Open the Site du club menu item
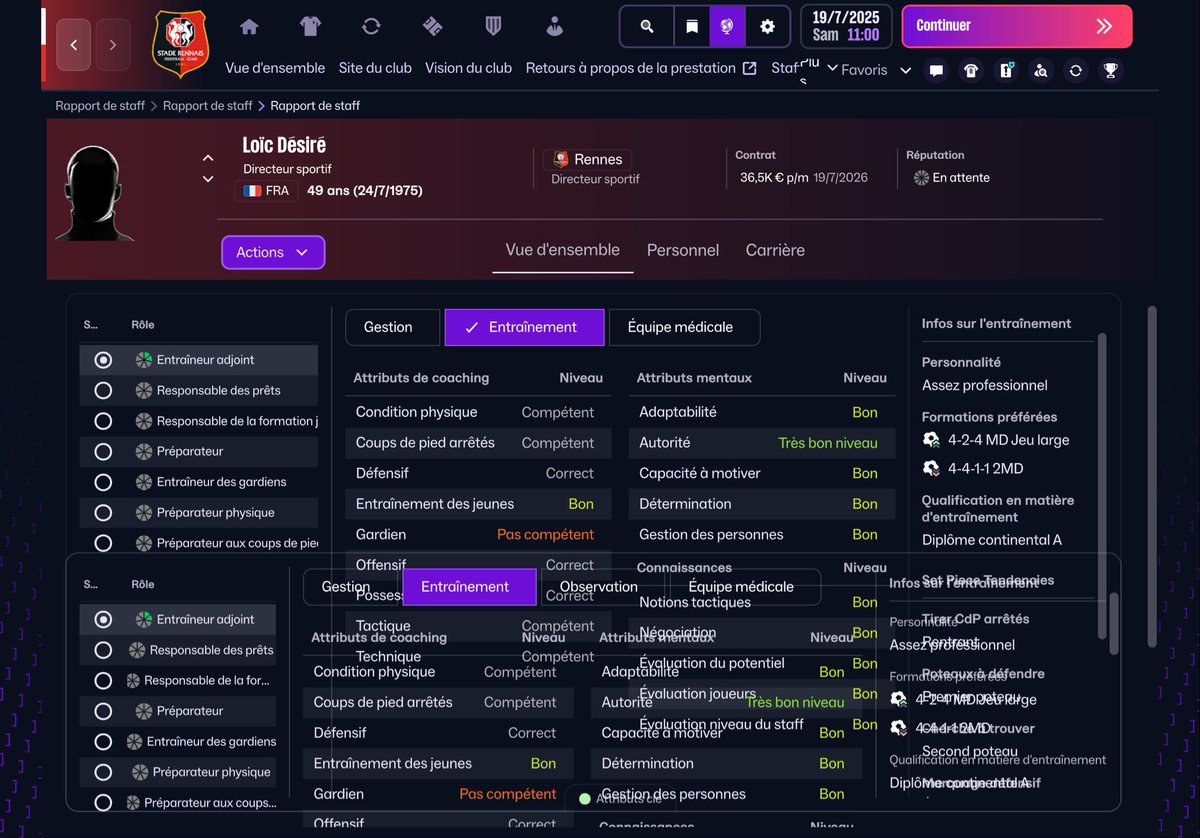1200x838 pixels. click(375, 68)
